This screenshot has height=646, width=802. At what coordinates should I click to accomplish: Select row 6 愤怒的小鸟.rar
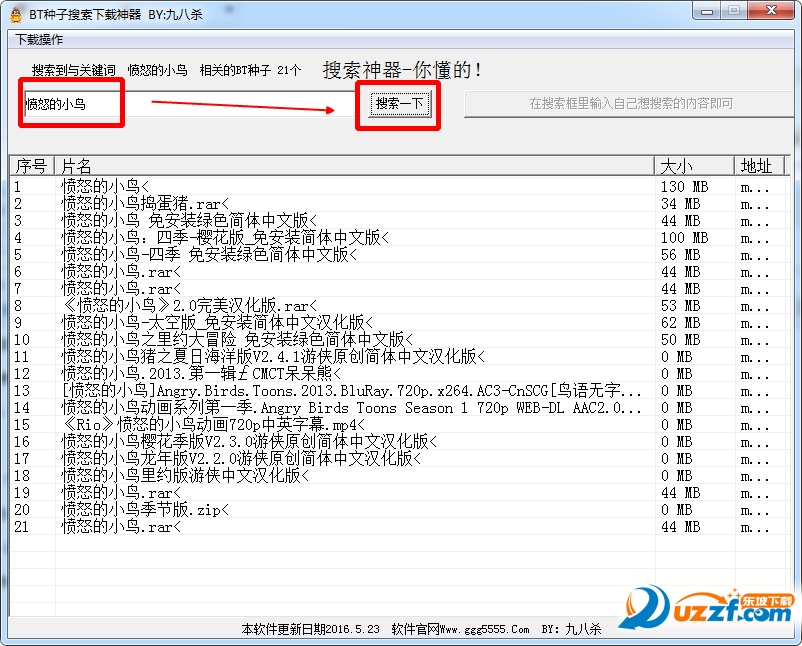point(397,272)
